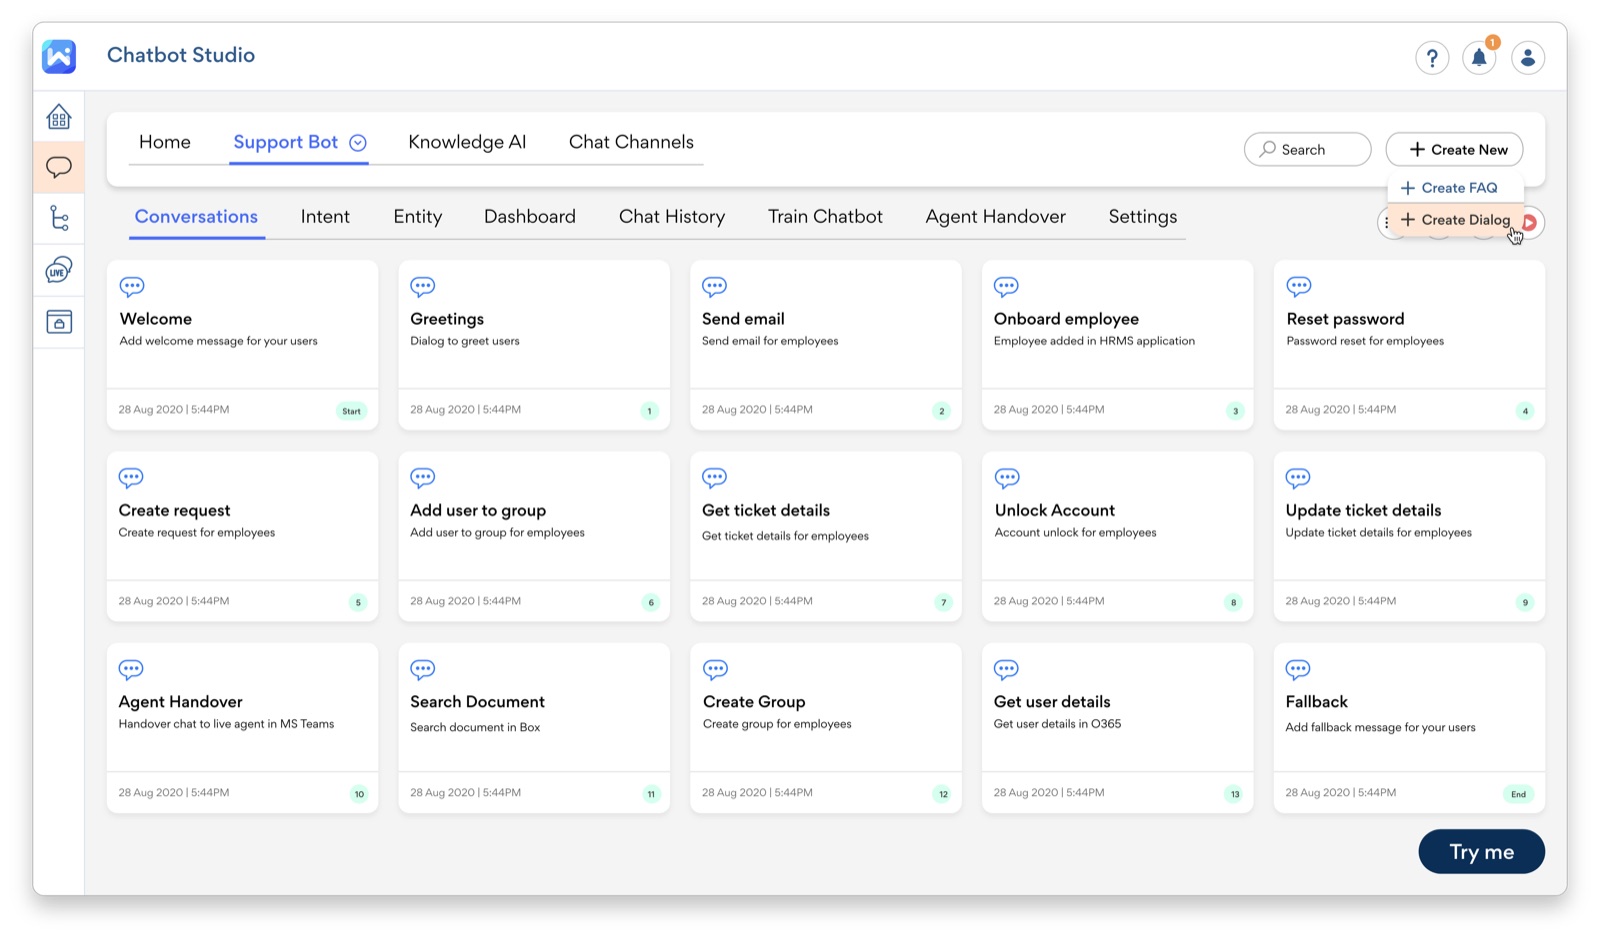Open notifications bell icon
This screenshot has width=1600, height=939.
click(1479, 58)
